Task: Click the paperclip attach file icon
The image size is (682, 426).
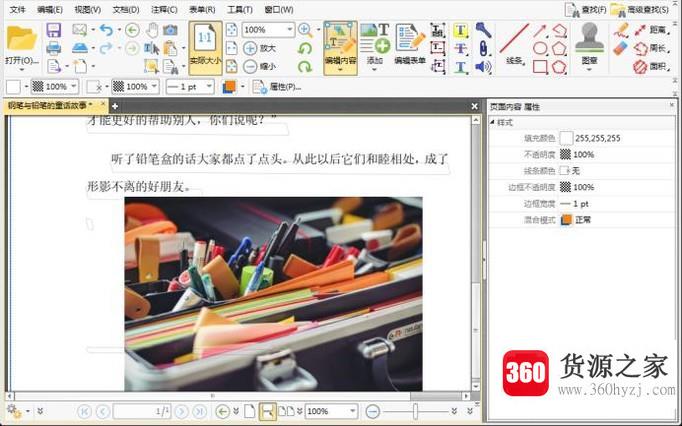Action: coord(483,48)
